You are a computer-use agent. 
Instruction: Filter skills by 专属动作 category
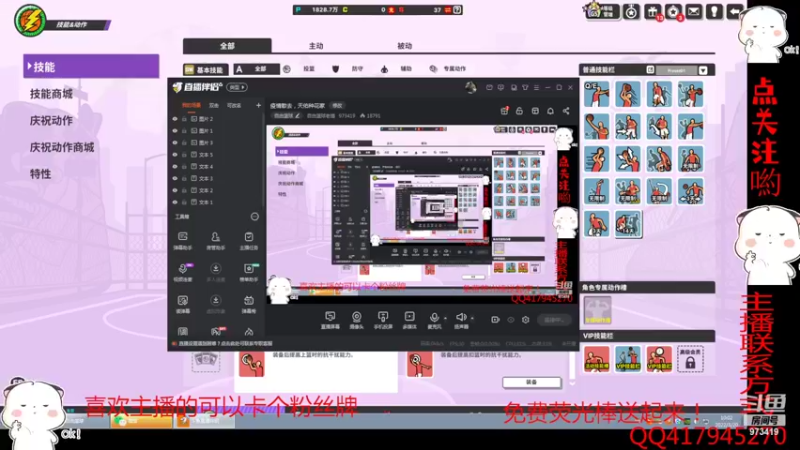coord(448,69)
